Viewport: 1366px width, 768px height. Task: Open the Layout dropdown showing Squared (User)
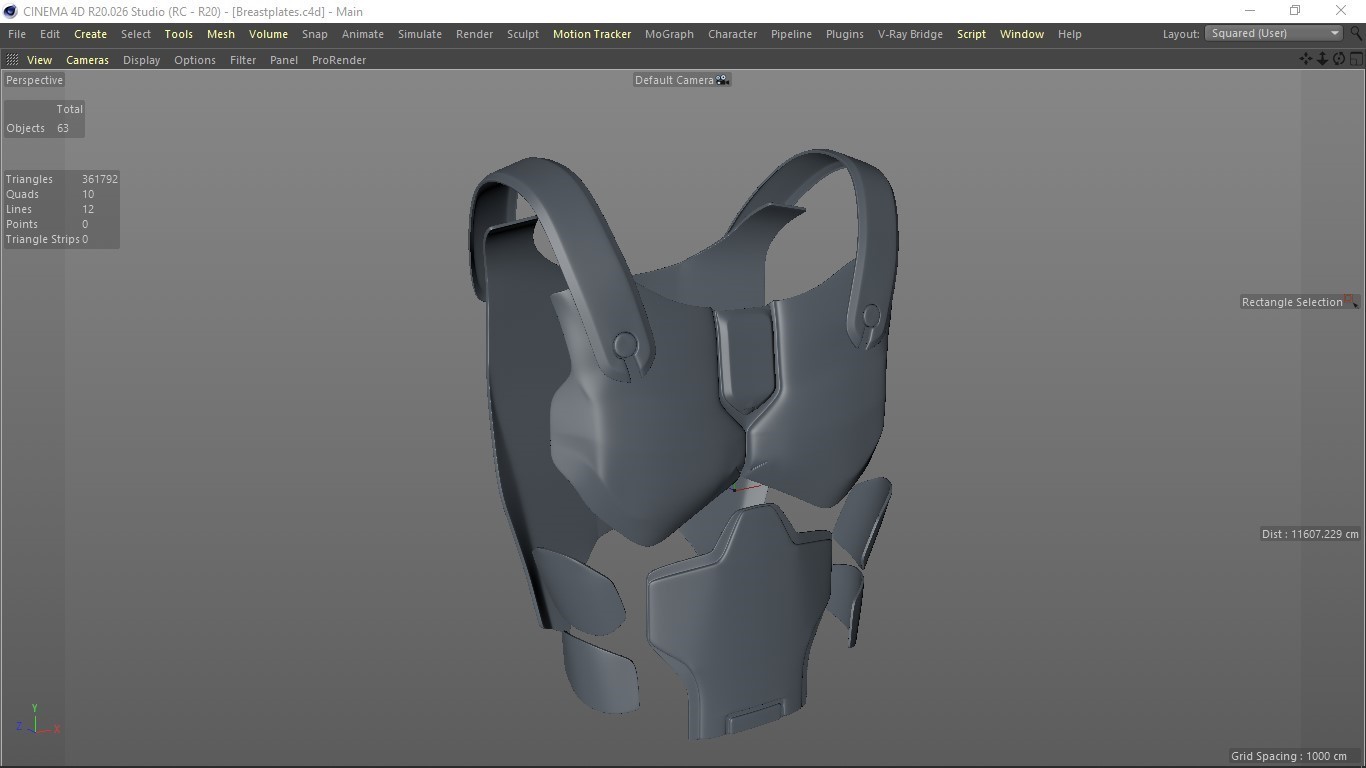tap(1273, 33)
